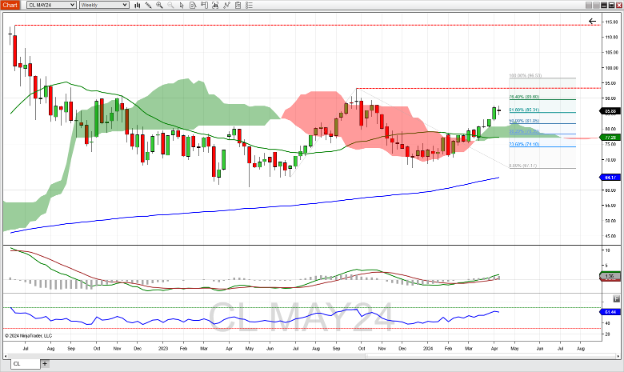Screen dimensions: 624x372
Task: Open the CL MAY24 instrument selector dropdown
Action: tap(51, 5)
